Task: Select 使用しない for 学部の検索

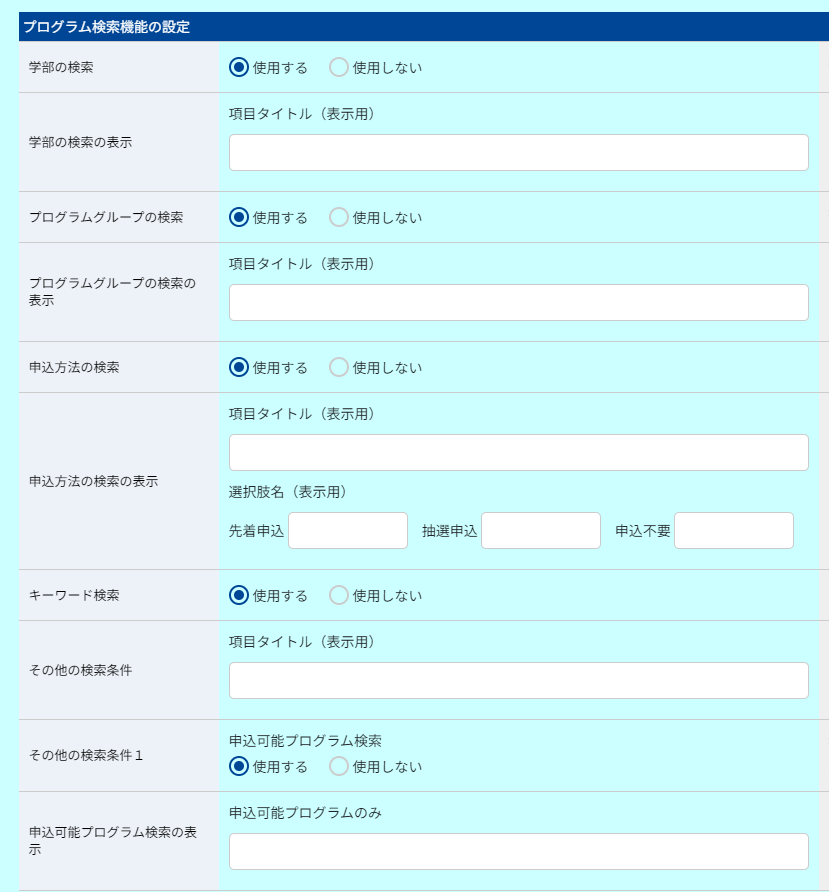Action: tap(339, 67)
